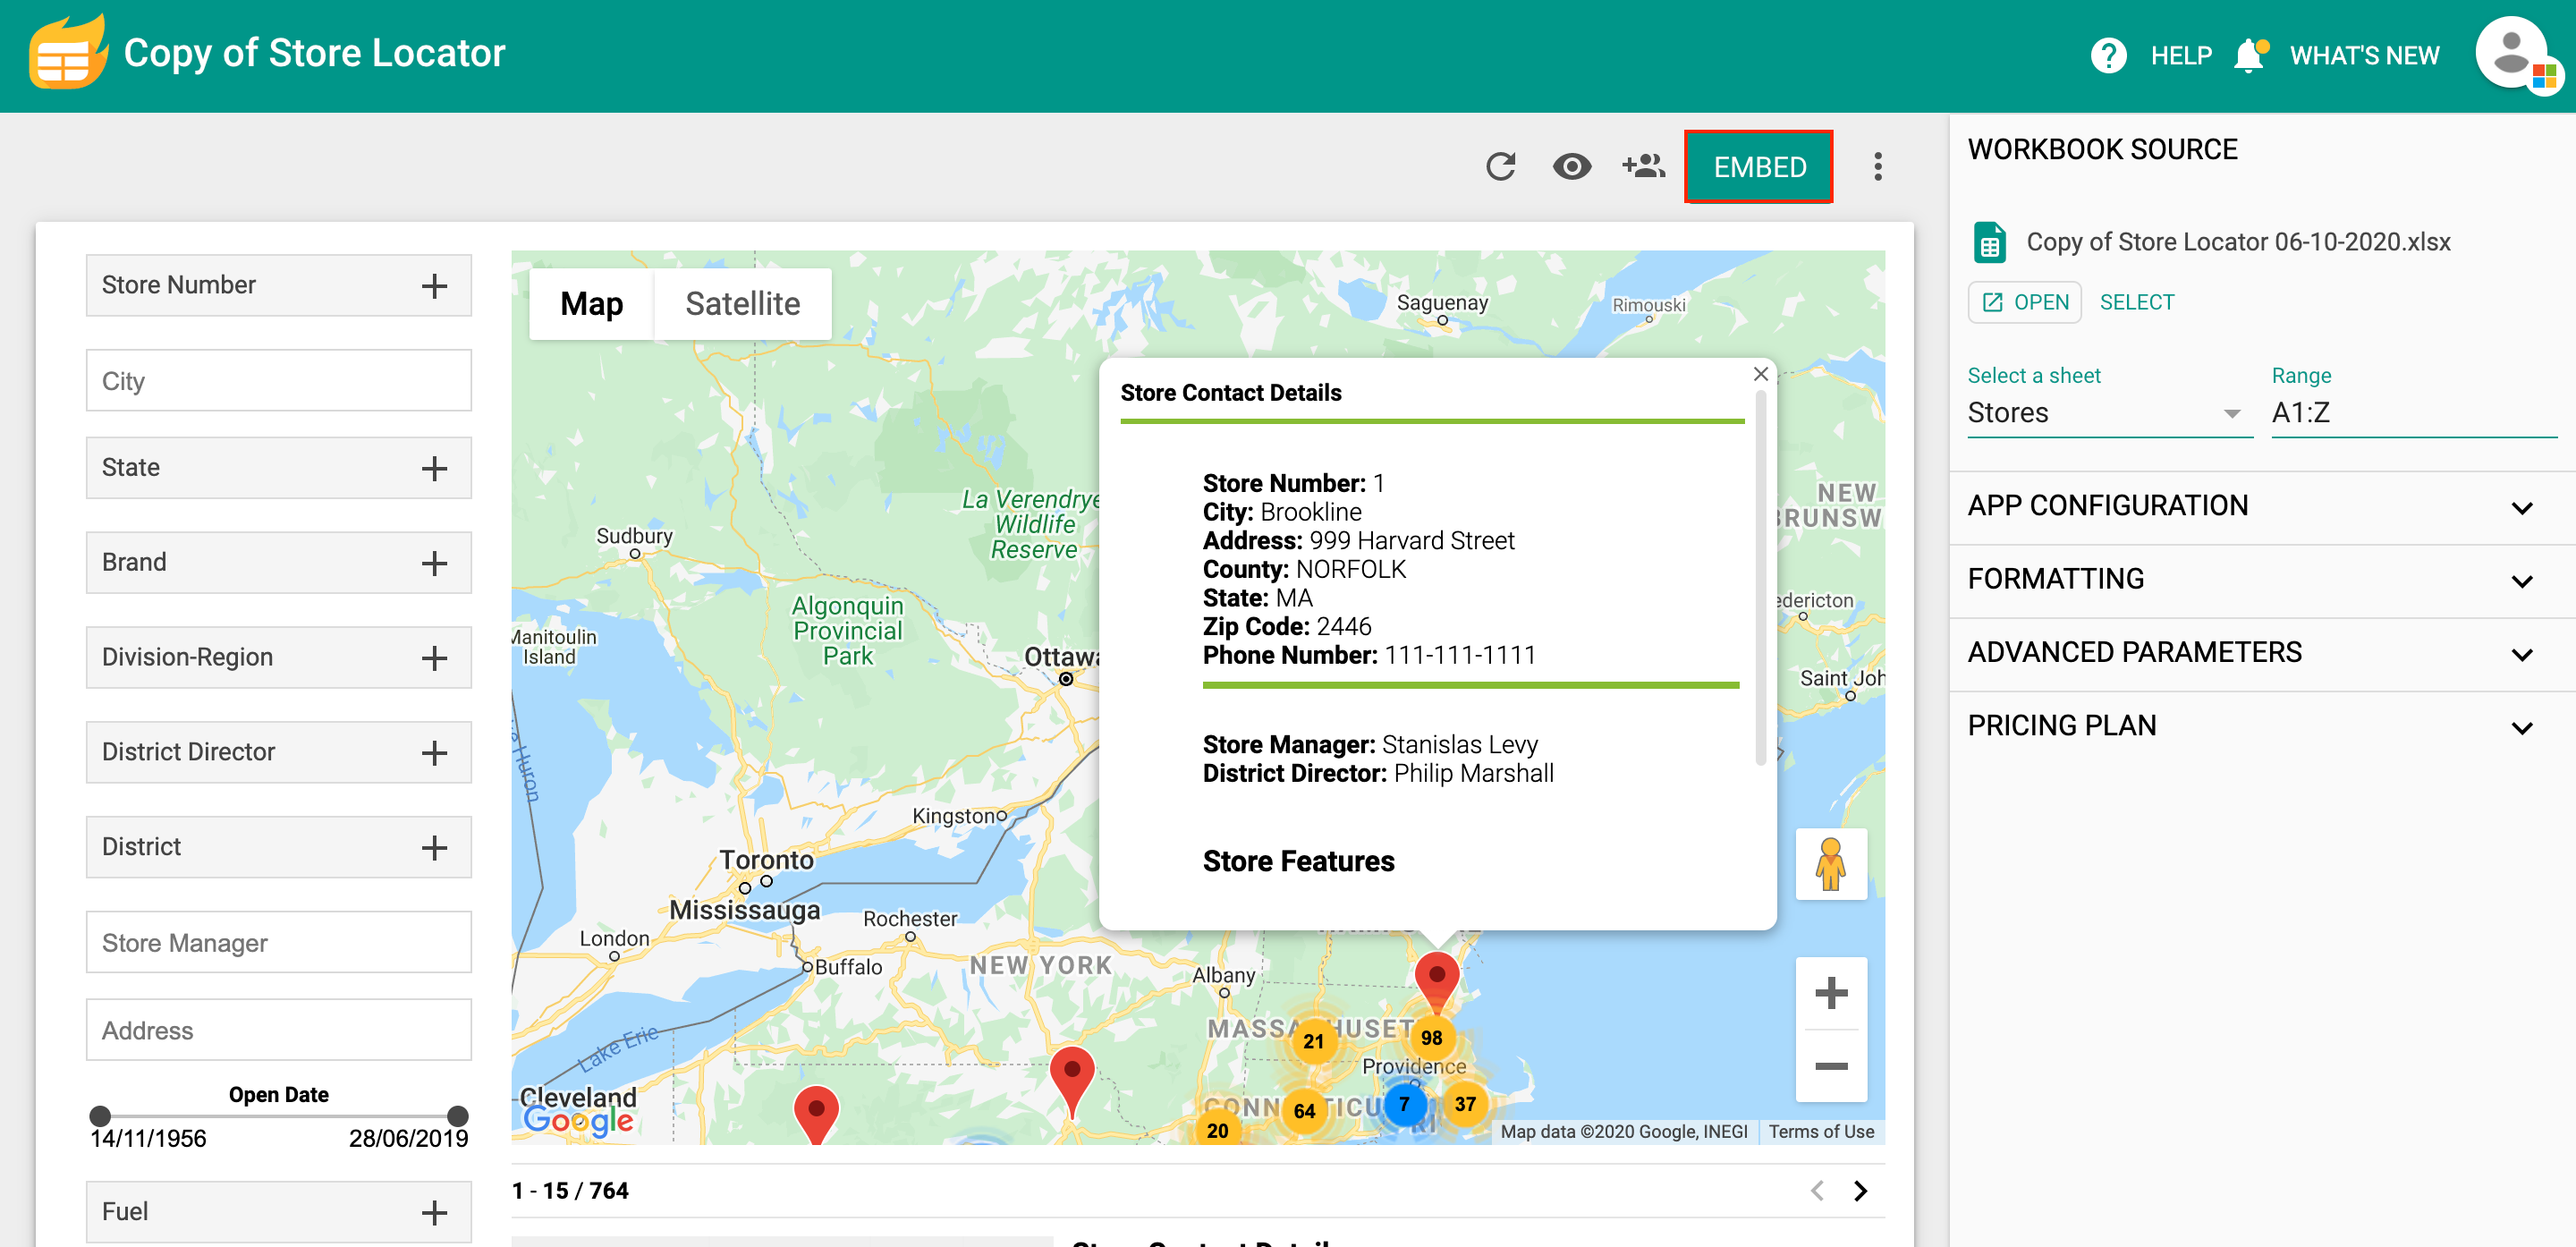Expand the Store Number filter

pyautogui.click(x=279, y=285)
